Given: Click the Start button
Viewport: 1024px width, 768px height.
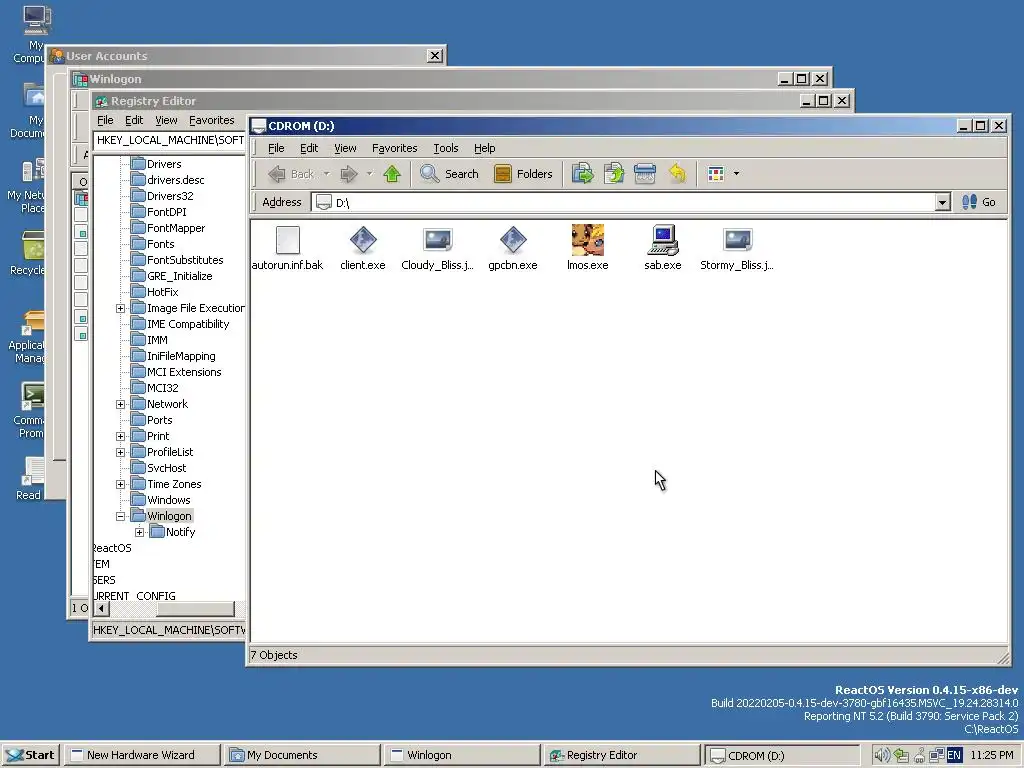Looking at the screenshot, I should tap(31, 755).
